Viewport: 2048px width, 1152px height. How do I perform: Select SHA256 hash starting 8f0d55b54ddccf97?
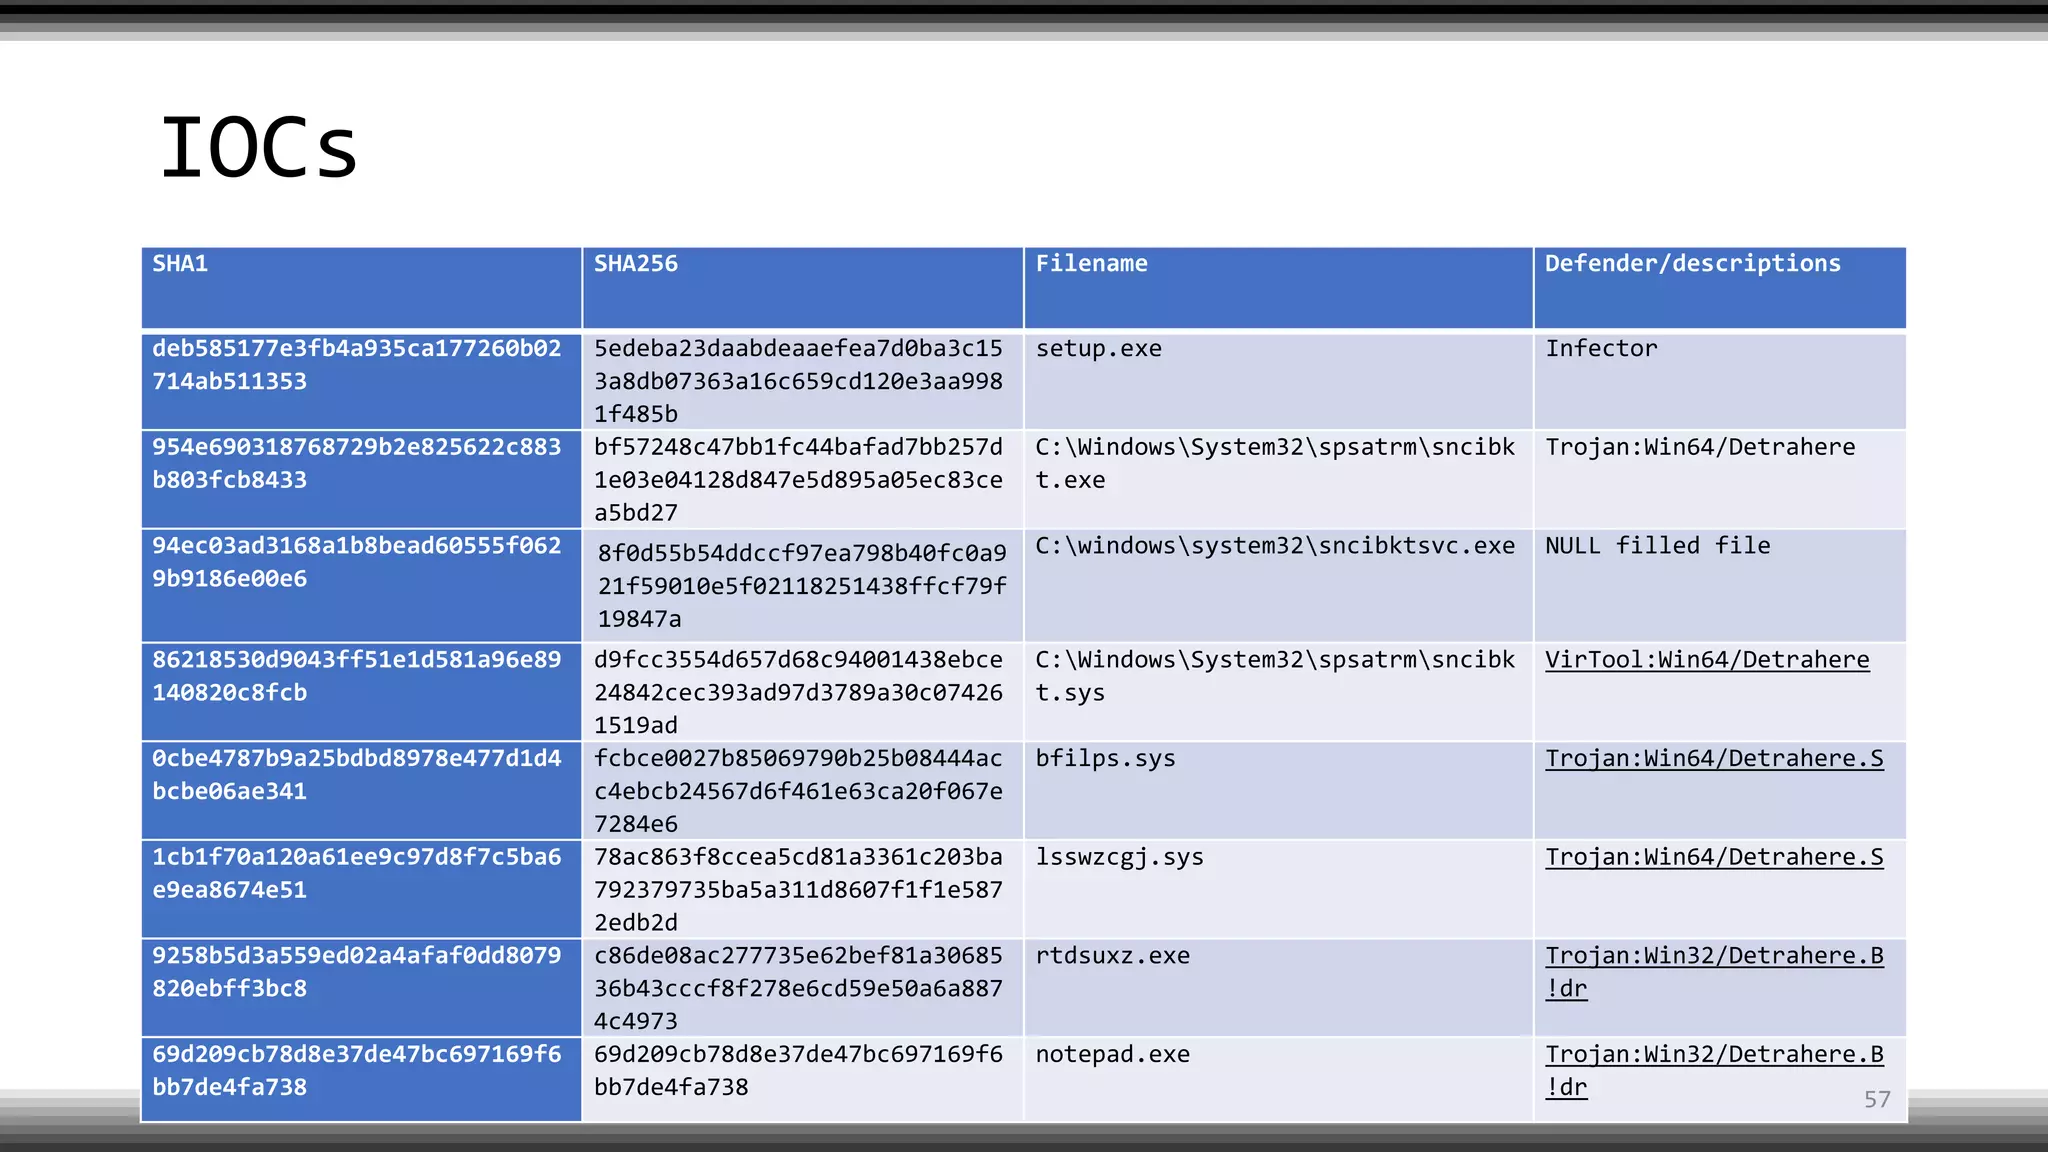[802, 586]
